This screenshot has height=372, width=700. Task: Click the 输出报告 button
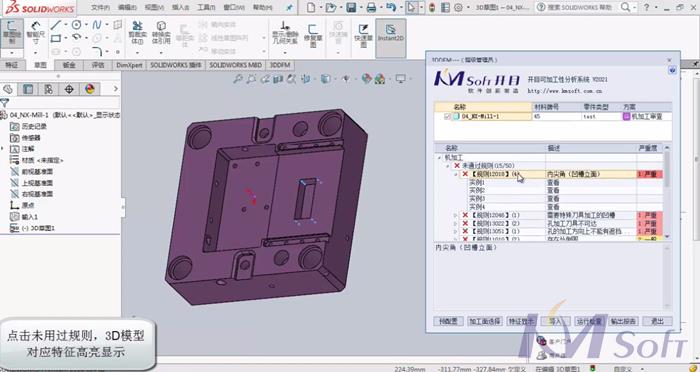pos(624,321)
